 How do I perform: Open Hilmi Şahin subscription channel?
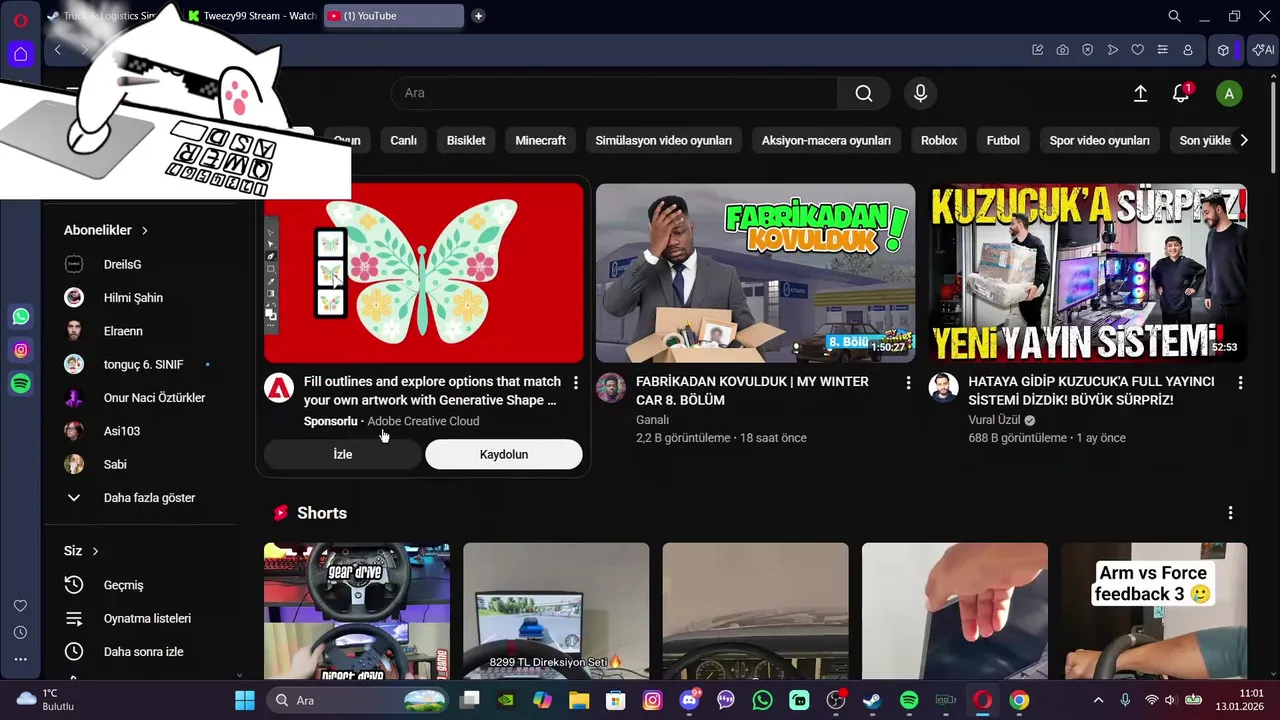click(134, 297)
